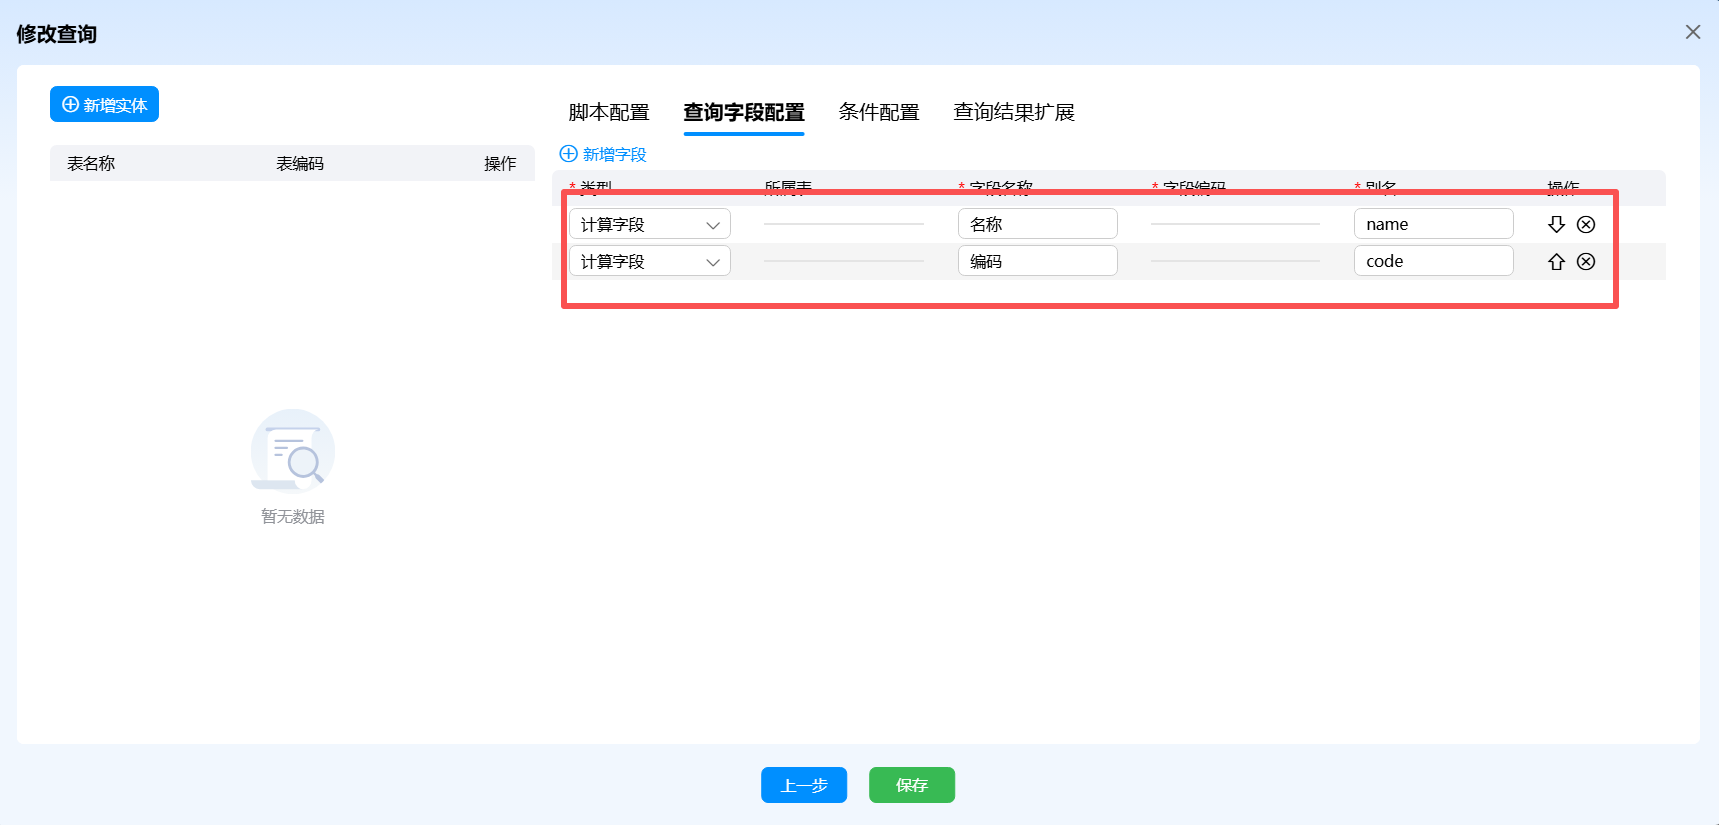Viewport: 1719px width, 825px height.
Task: Close the 修改查询 dialog
Action: [1692, 32]
